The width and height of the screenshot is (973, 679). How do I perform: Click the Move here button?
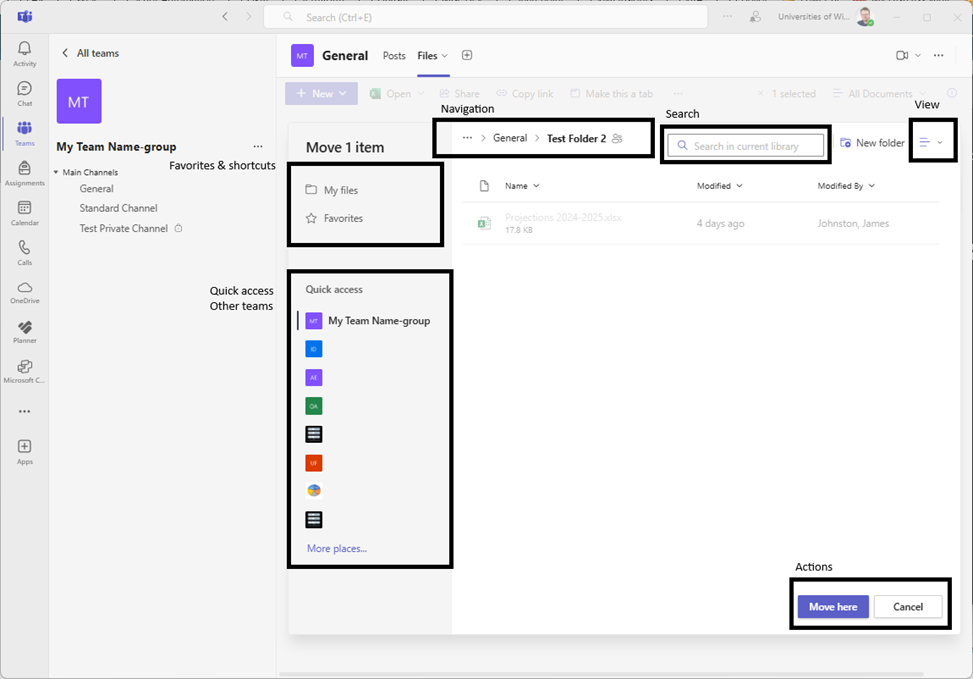tap(832, 607)
